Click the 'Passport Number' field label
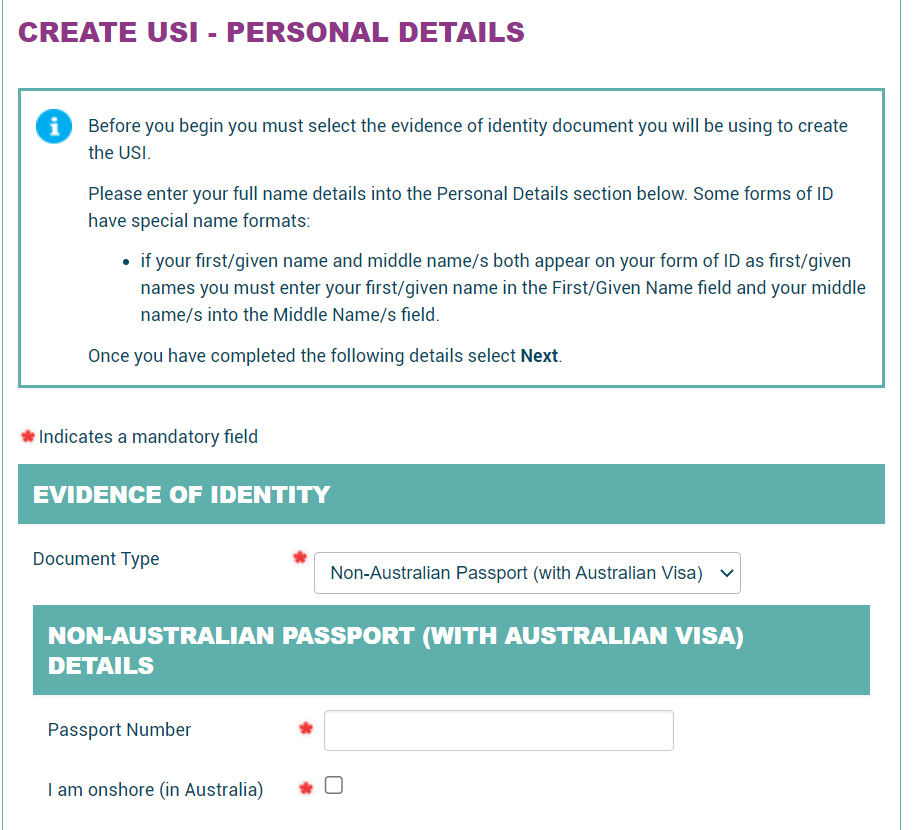The image size is (913, 830). click(119, 730)
